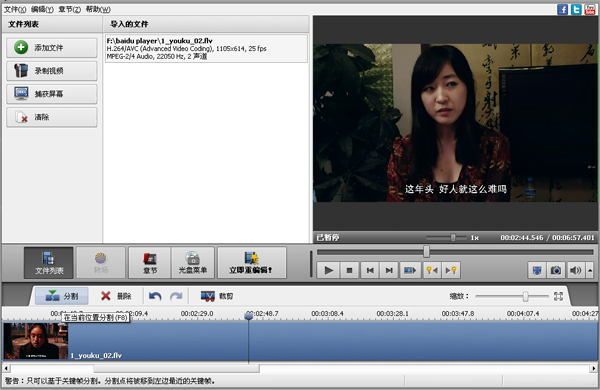The width and height of the screenshot is (600, 390).
Task: Click the playback speed slider handle
Action: 453,238
